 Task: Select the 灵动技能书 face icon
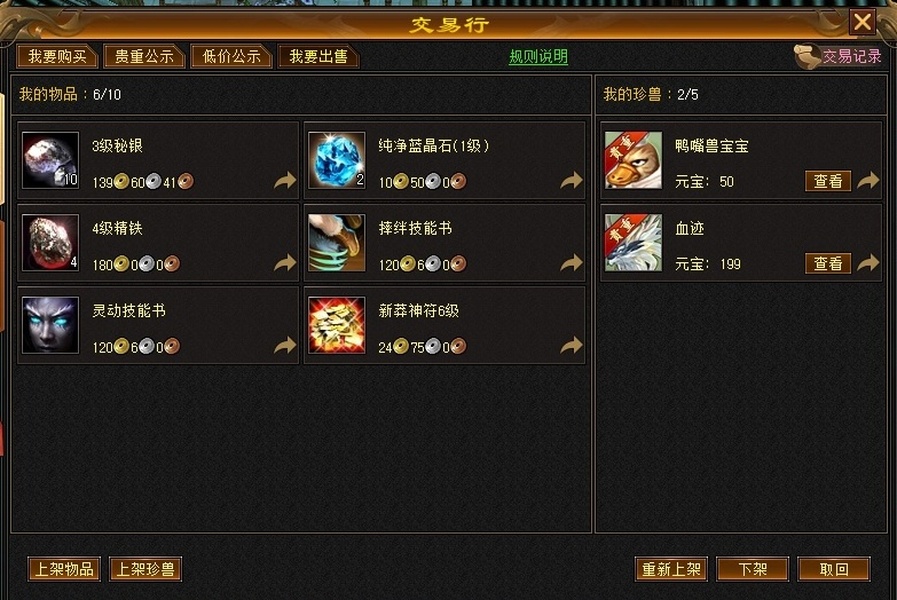50,325
